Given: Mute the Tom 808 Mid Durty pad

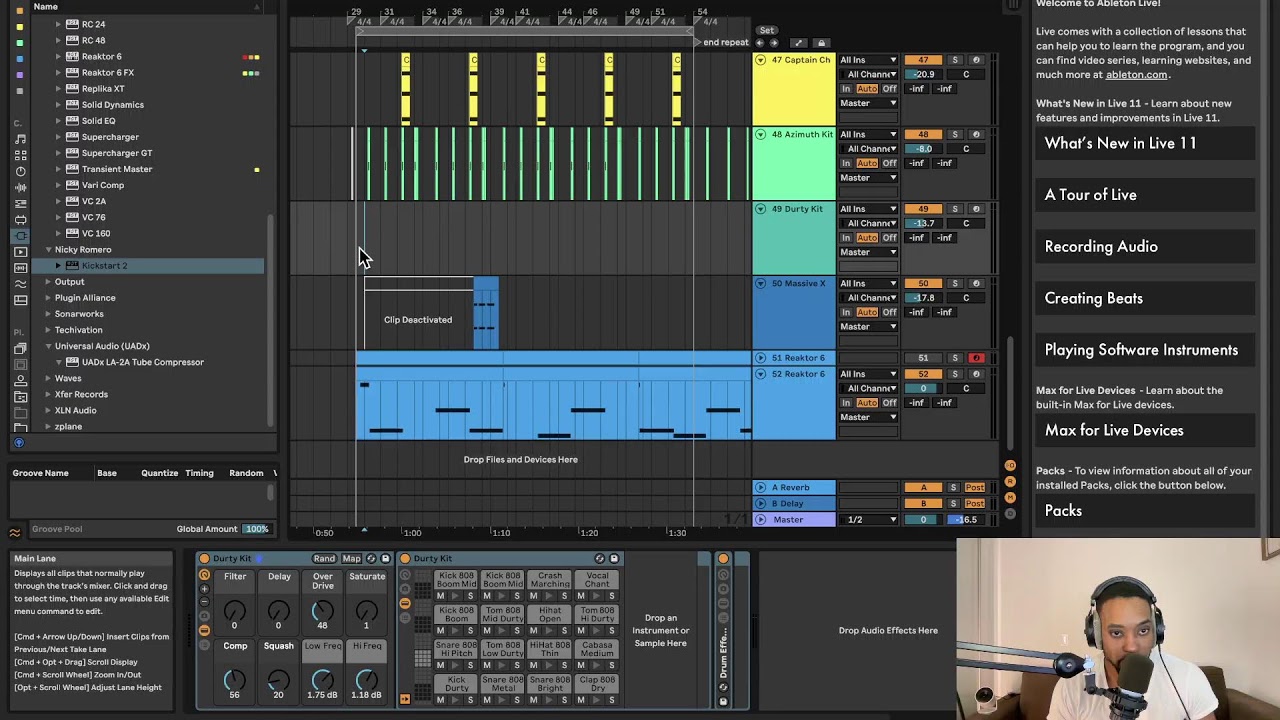Looking at the screenshot, I should tap(487, 631).
